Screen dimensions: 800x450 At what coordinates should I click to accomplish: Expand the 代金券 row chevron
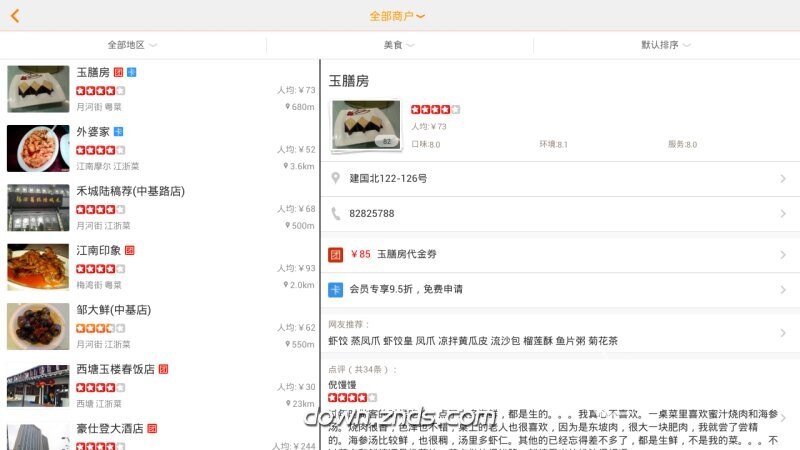(x=783, y=254)
